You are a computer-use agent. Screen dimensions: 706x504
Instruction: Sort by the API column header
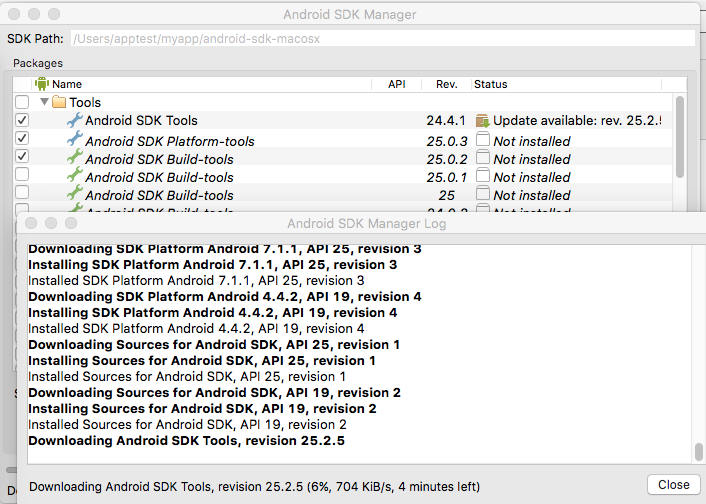click(397, 84)
